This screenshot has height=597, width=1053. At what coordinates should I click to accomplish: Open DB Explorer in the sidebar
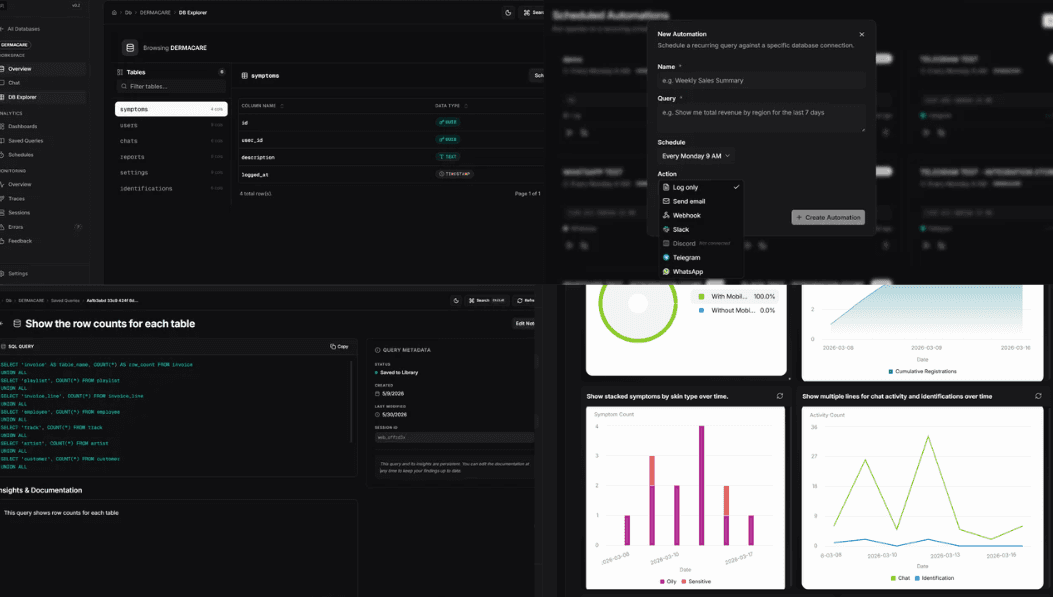pos(43,97)
